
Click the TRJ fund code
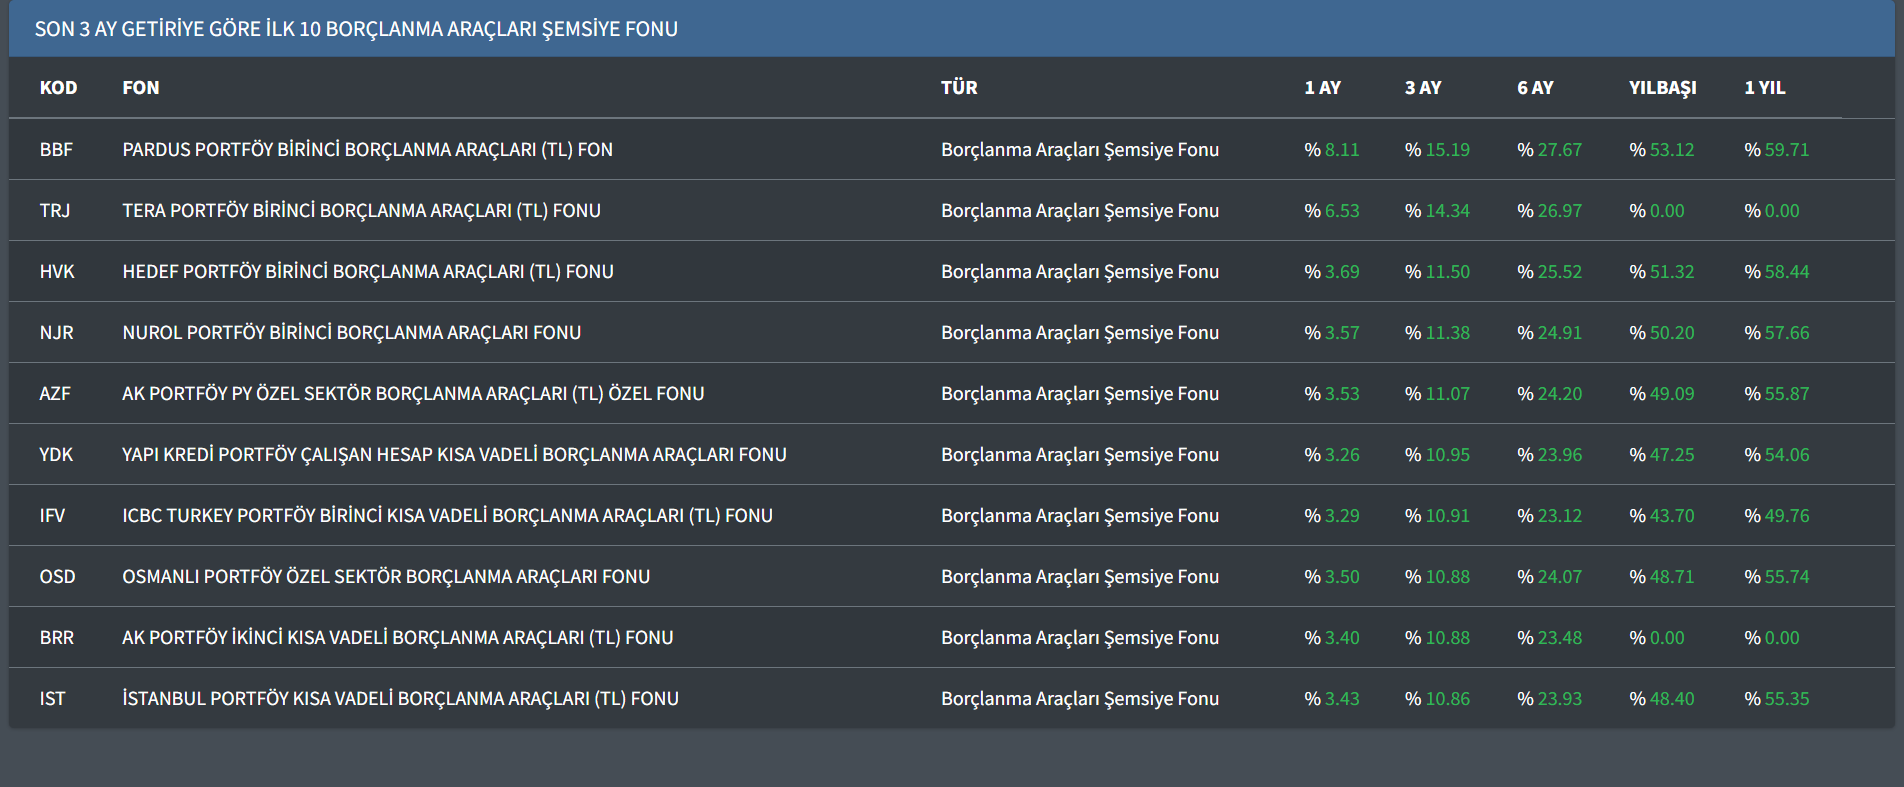[x=55, y=211]
